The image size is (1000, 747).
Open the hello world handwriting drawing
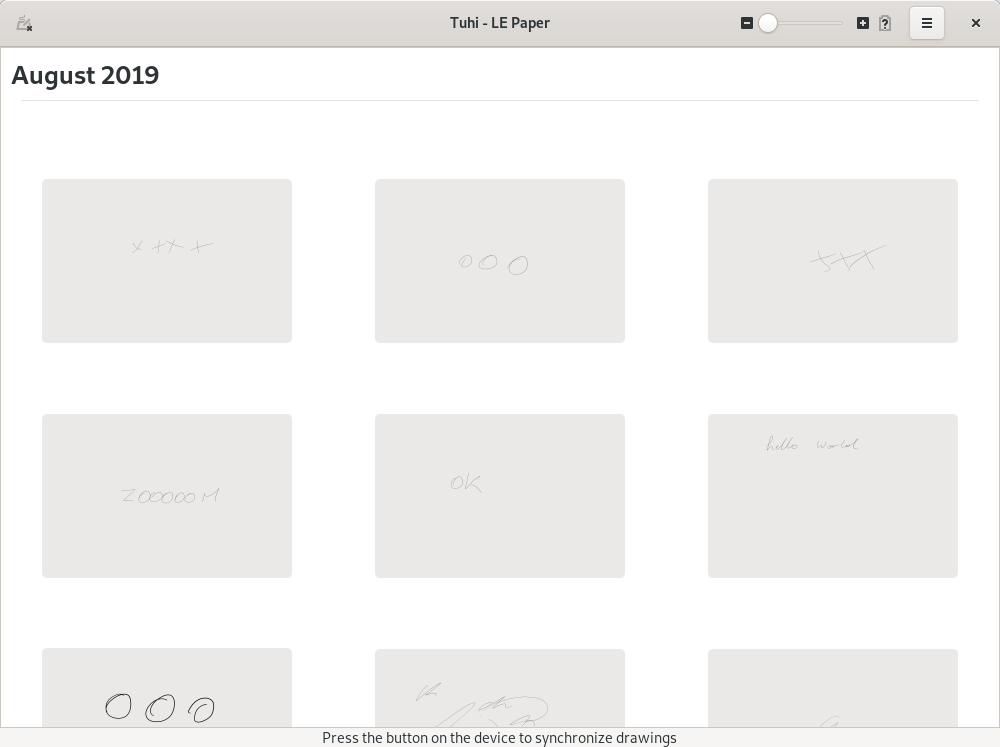click(x=833, y=496)
